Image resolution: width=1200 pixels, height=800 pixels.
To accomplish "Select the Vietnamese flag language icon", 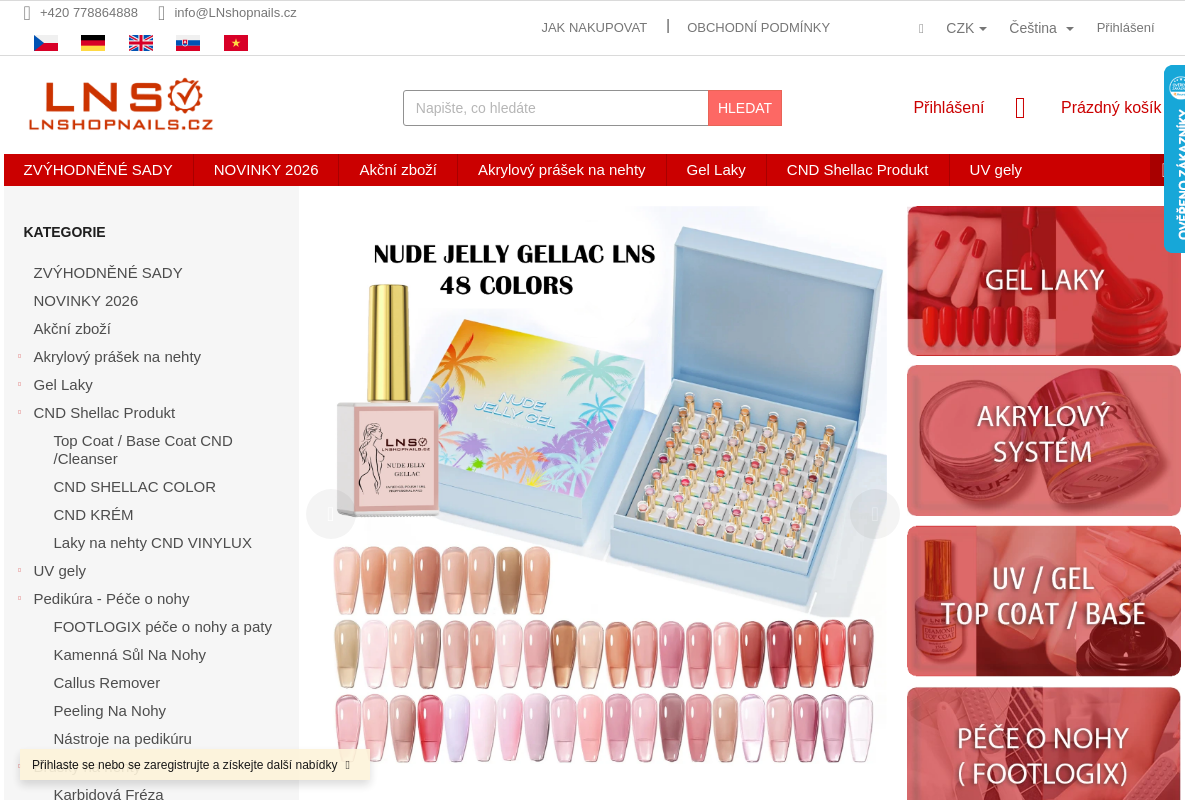I will (x=236, y=43).
